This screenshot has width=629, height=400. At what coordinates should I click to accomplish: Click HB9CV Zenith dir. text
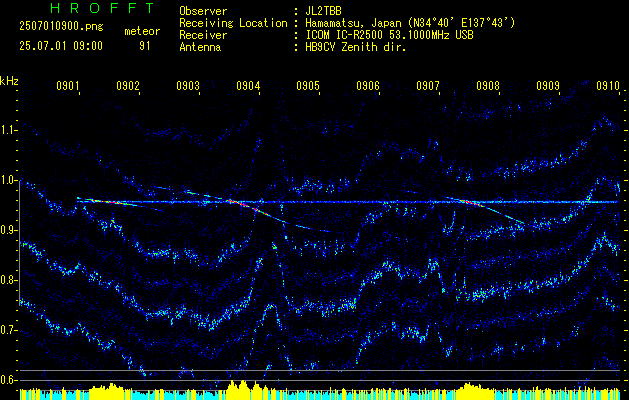[356, 47]
